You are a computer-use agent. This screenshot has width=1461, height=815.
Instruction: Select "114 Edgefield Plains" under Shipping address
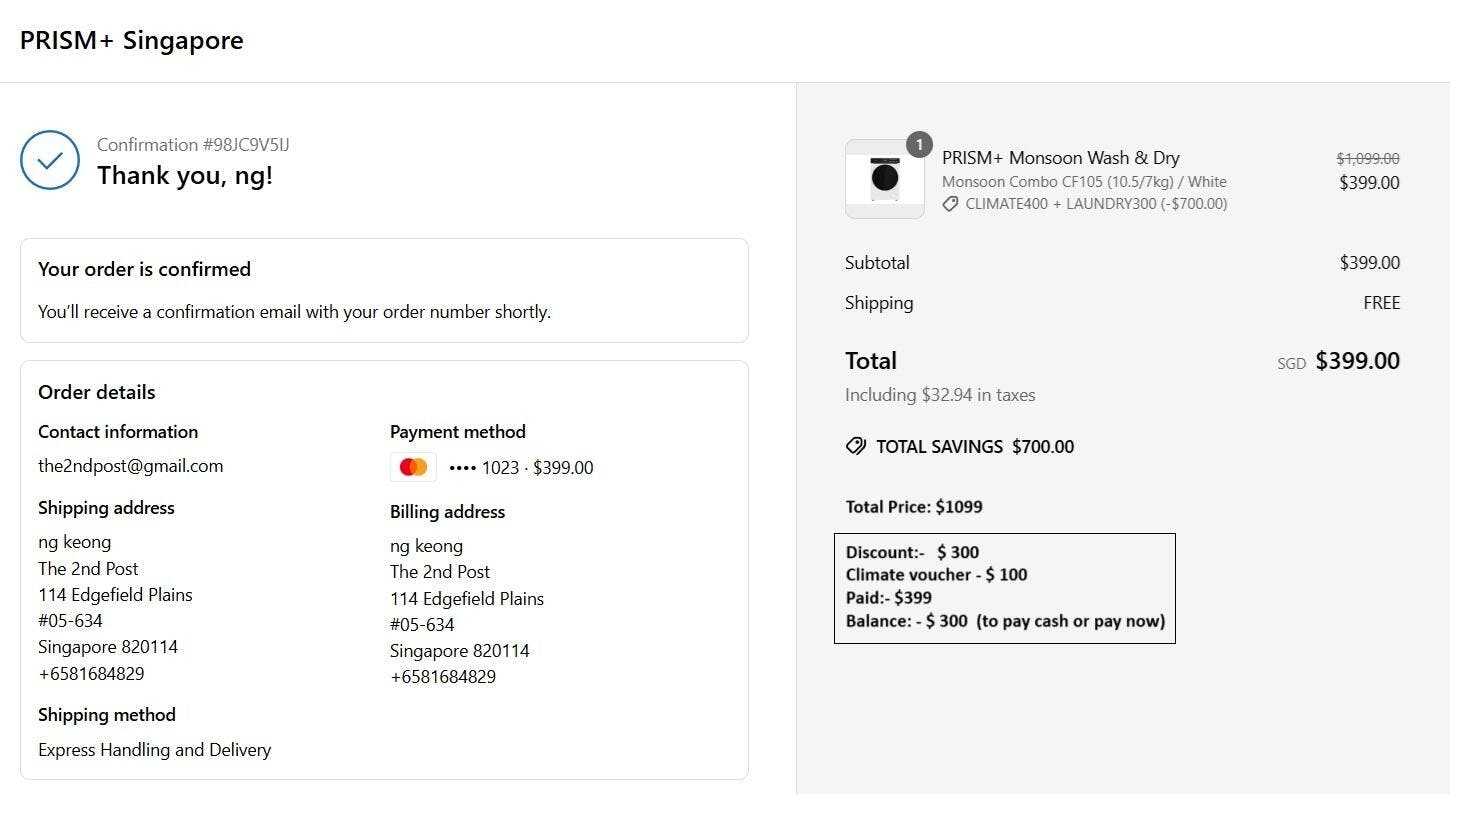[x=115, y=595]
